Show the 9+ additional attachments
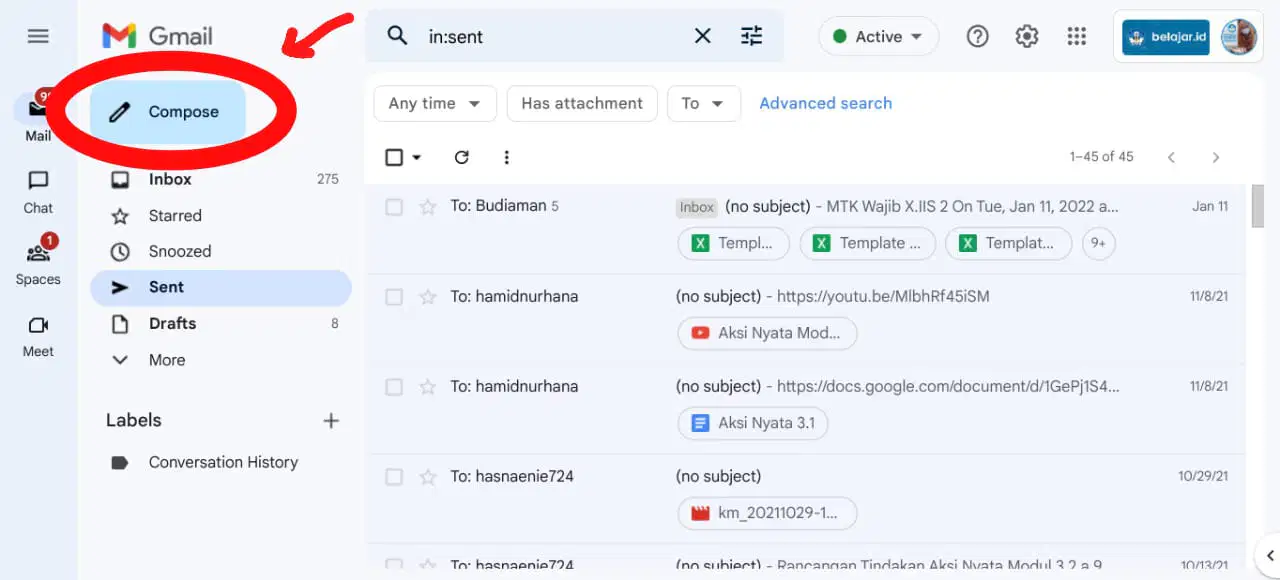This screenshot has height=580, width=1280. 1099,243
